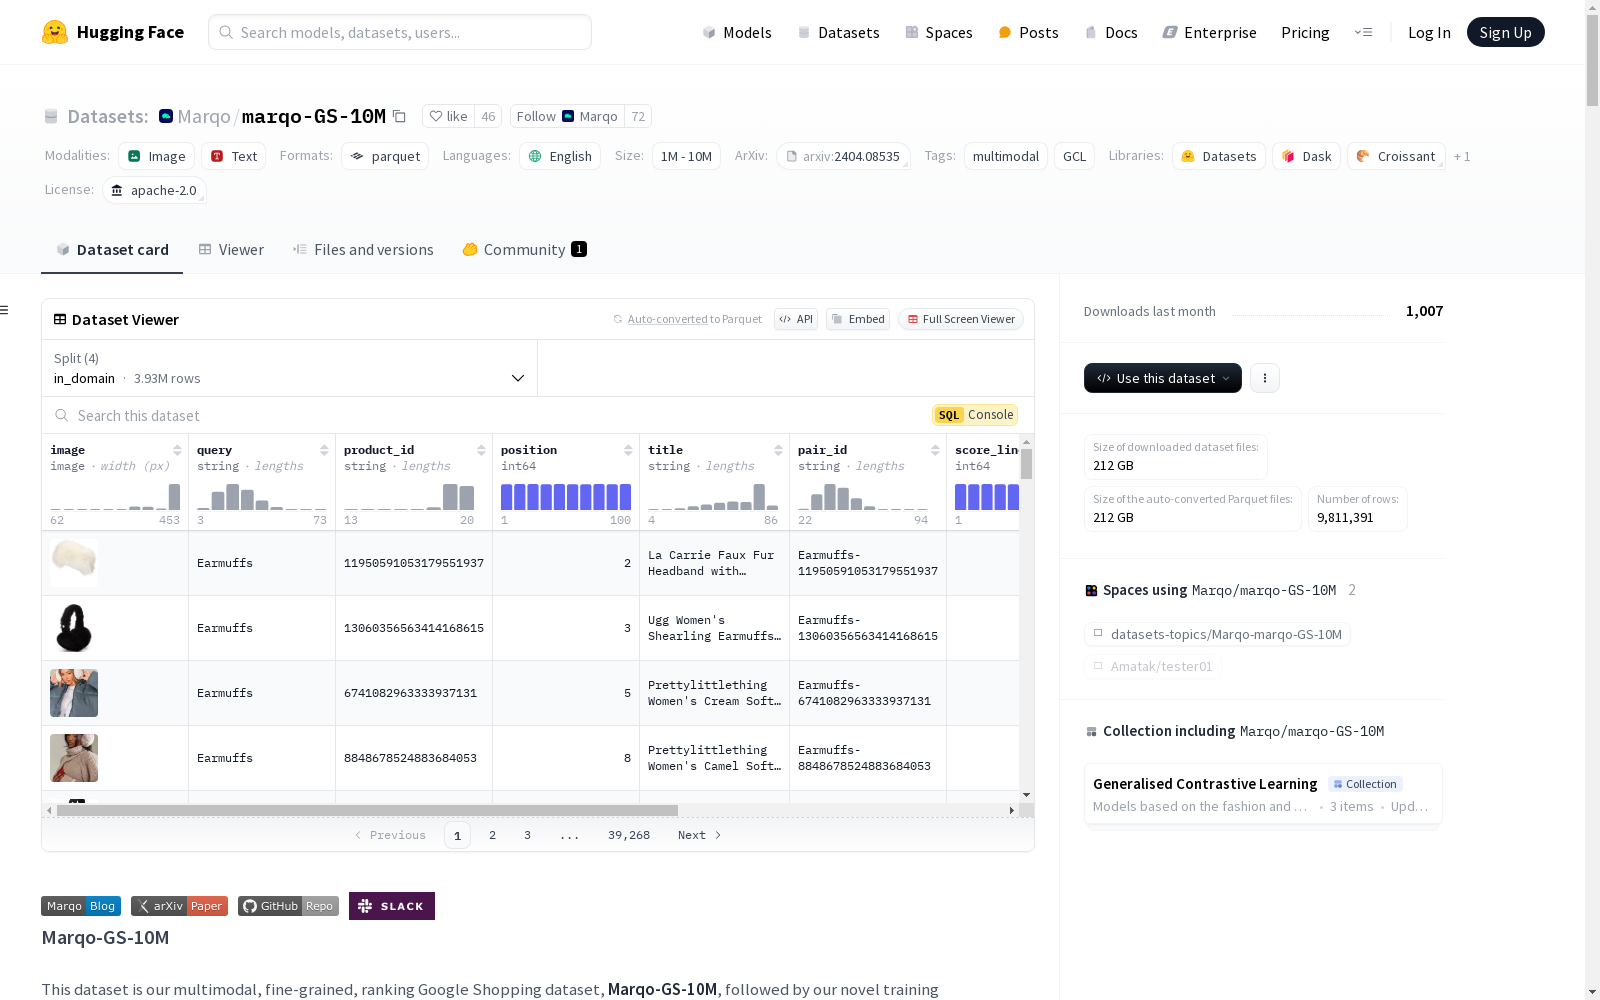Sort the image column
1600x1000 pixels.
(x=177, y=450)
